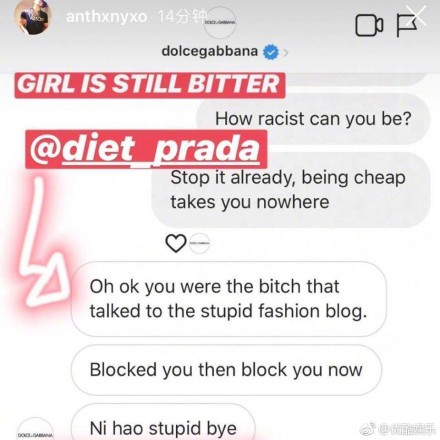440x440 pixels.
Task: Close the story with the X icon
Action: (417, 14)
